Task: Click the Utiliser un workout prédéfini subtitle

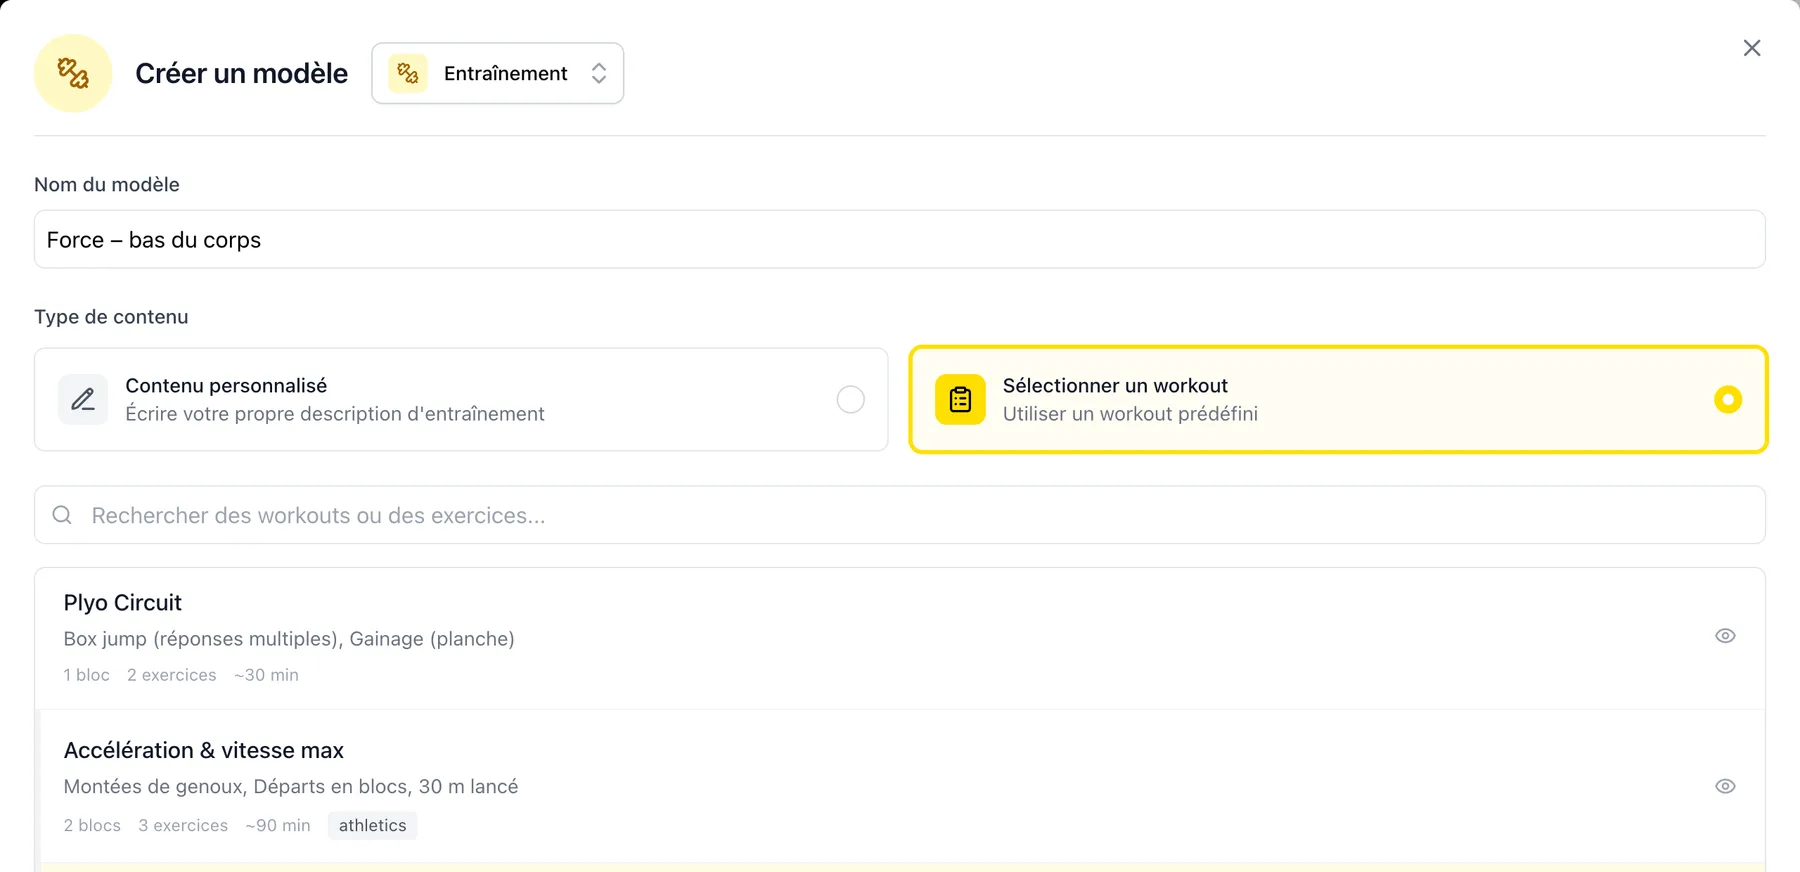Action: tap(1130, 414)
